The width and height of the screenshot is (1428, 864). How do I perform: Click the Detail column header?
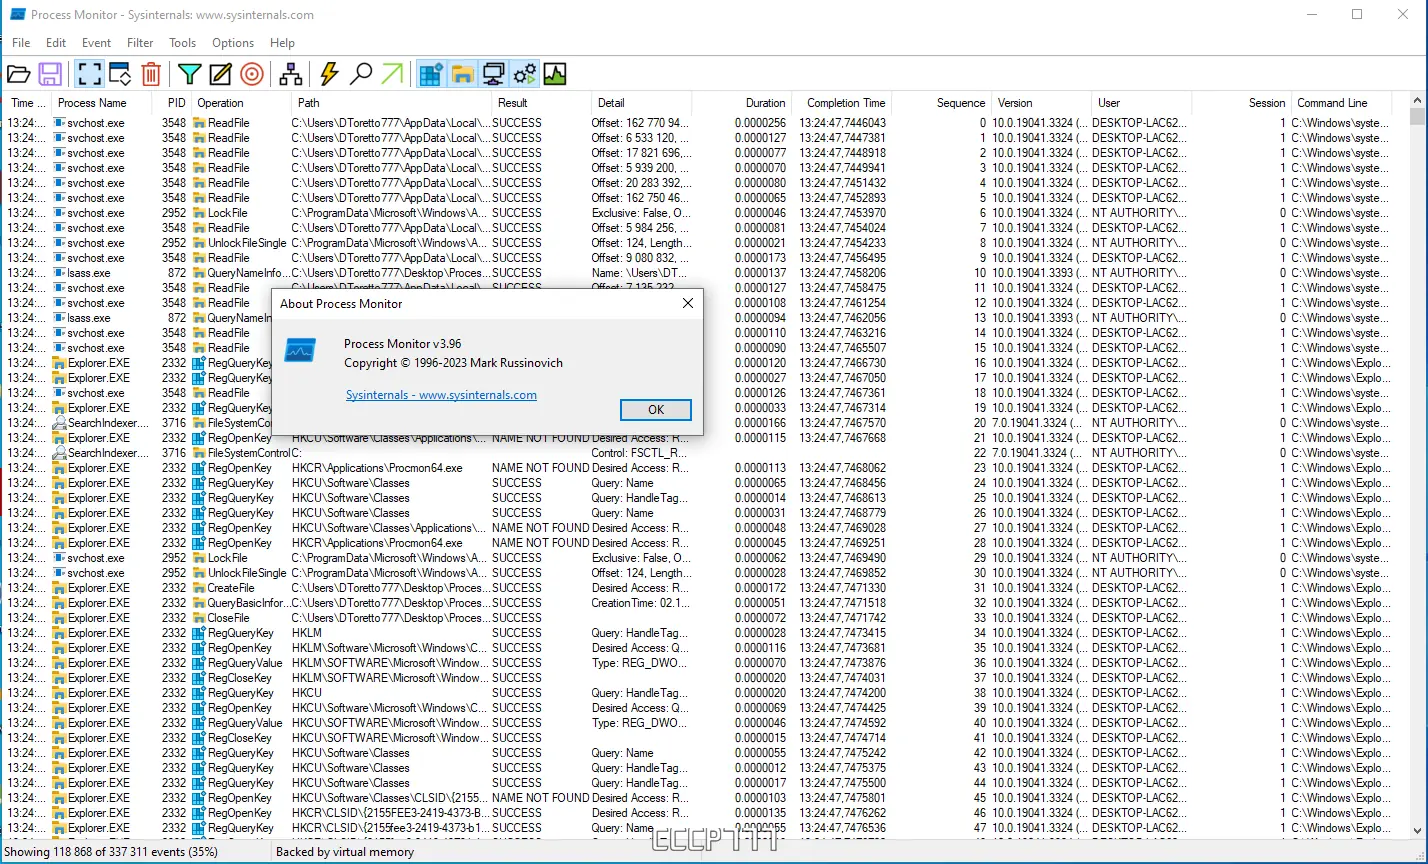pyautogui.click(x=641, y=103)
